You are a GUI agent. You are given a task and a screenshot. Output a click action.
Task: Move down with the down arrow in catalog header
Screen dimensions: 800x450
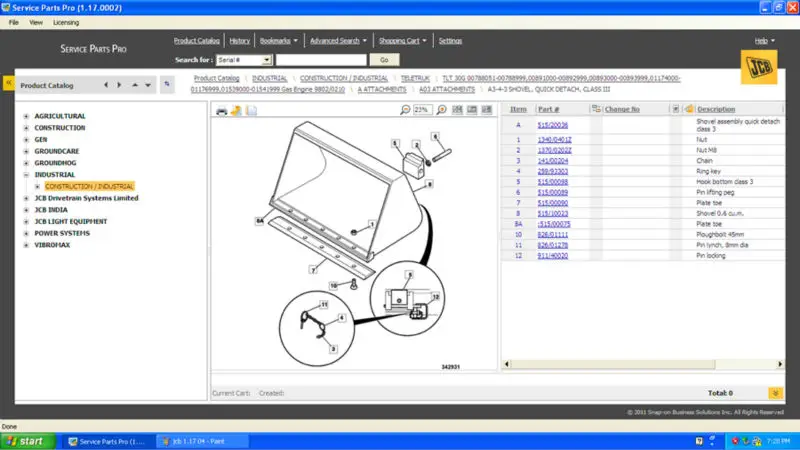click(x=148, y=85)
